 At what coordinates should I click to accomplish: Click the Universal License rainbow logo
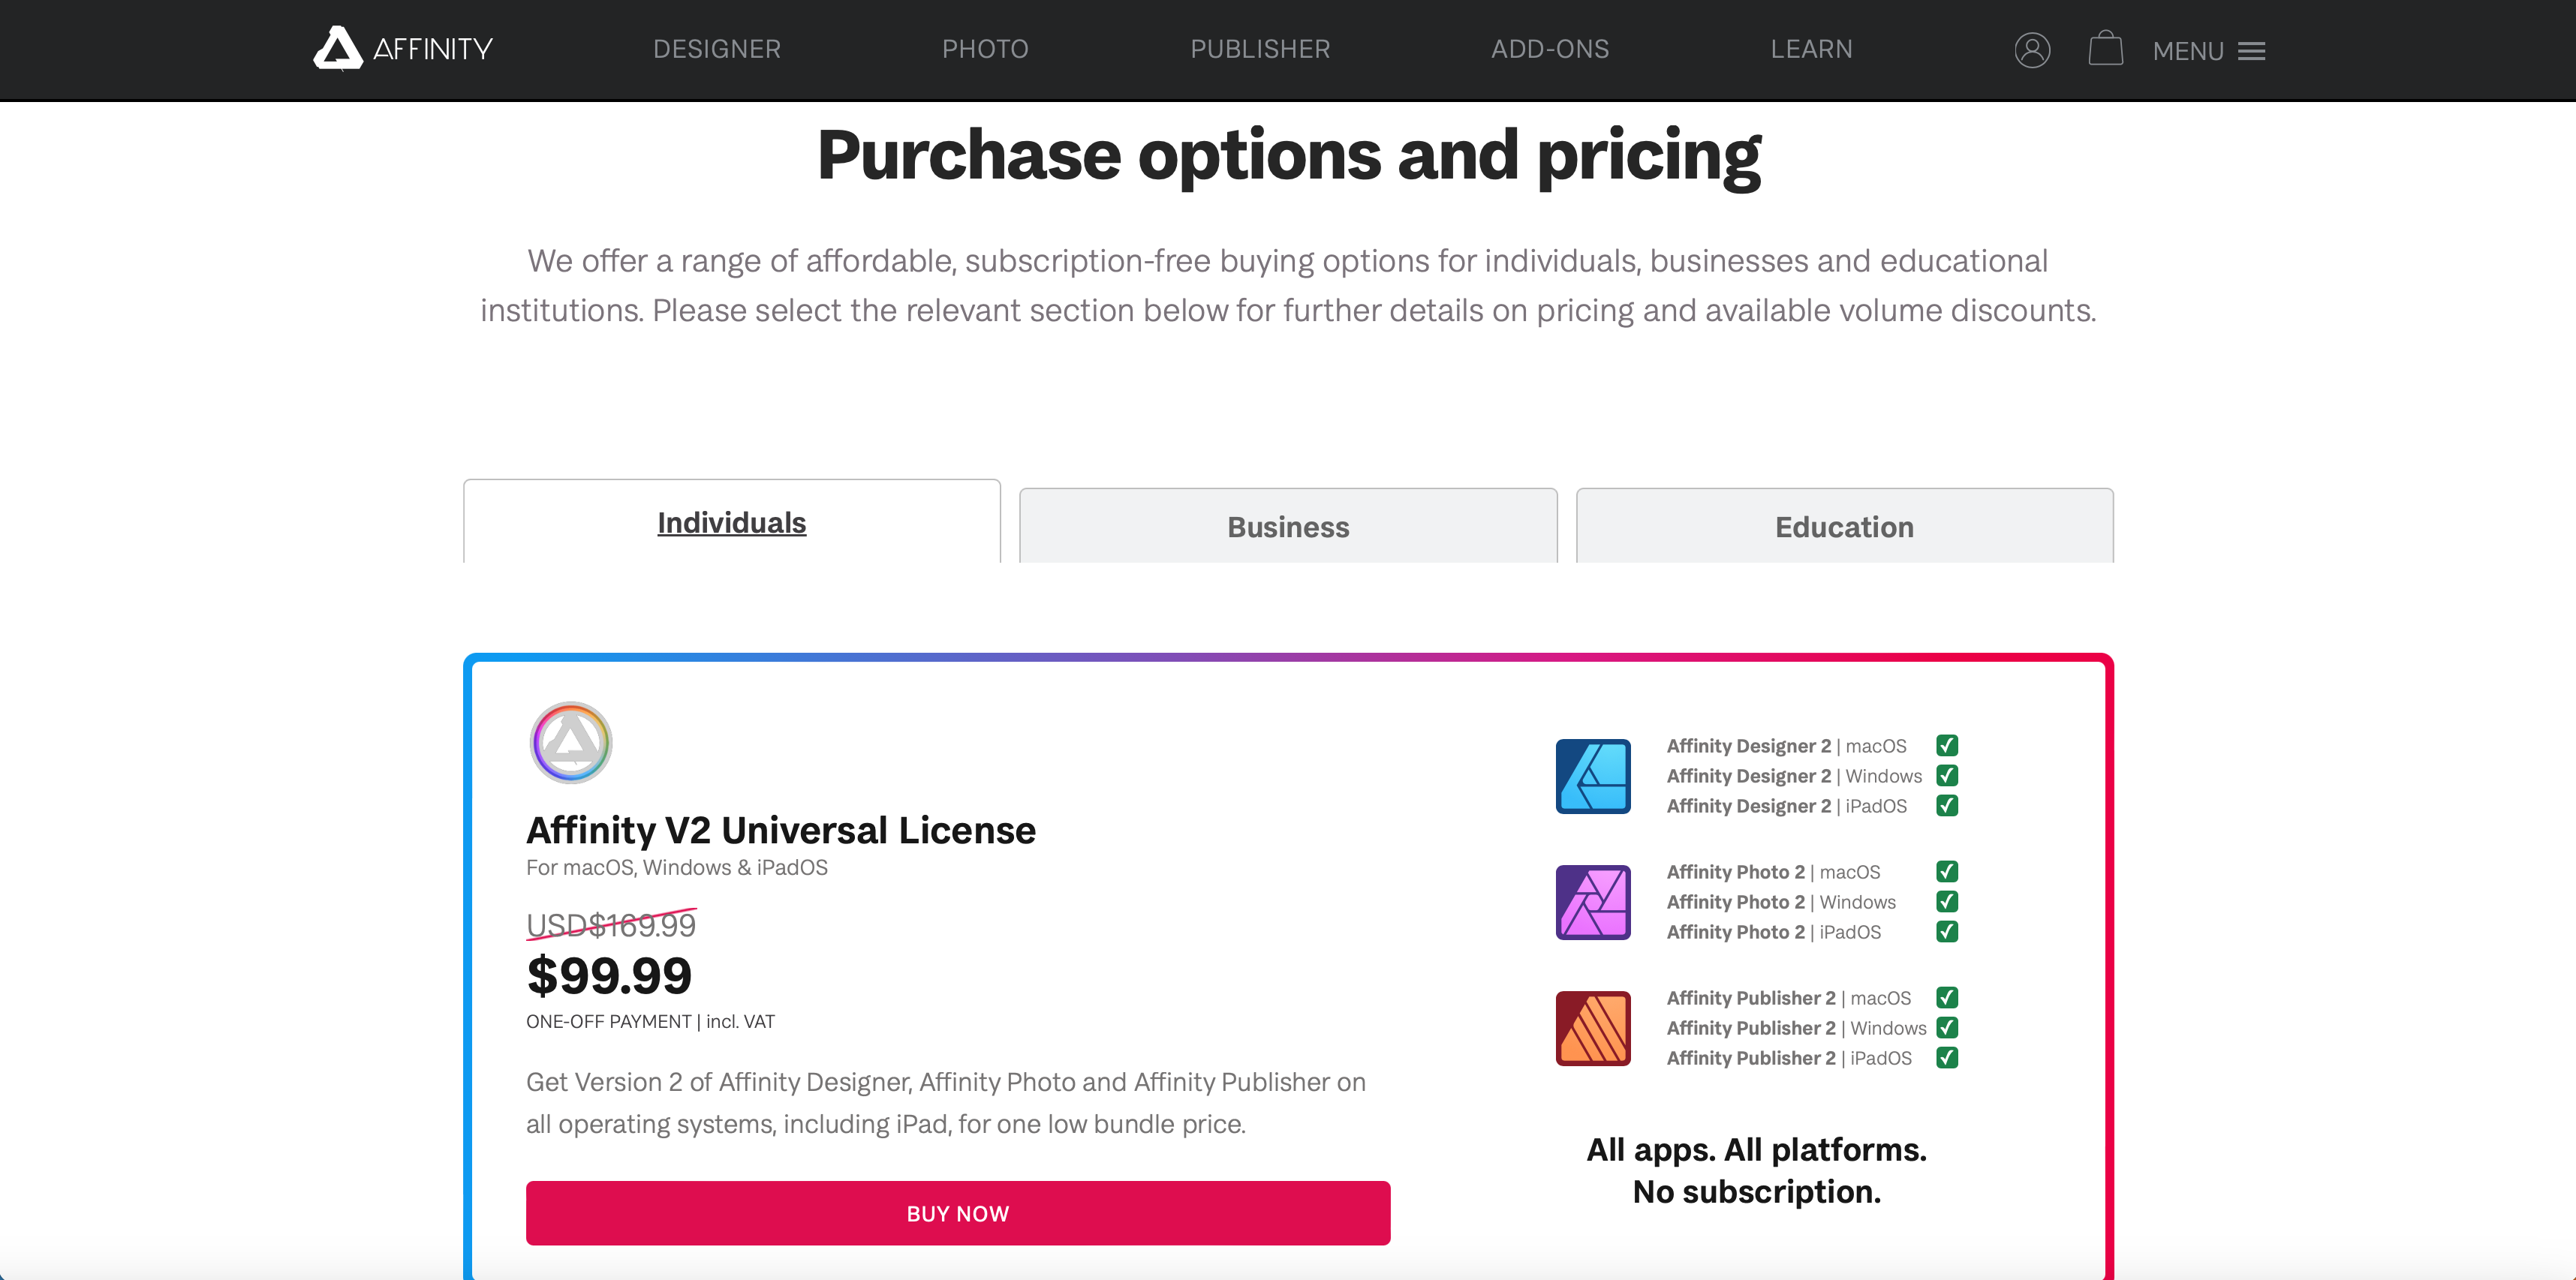[570, 742]
